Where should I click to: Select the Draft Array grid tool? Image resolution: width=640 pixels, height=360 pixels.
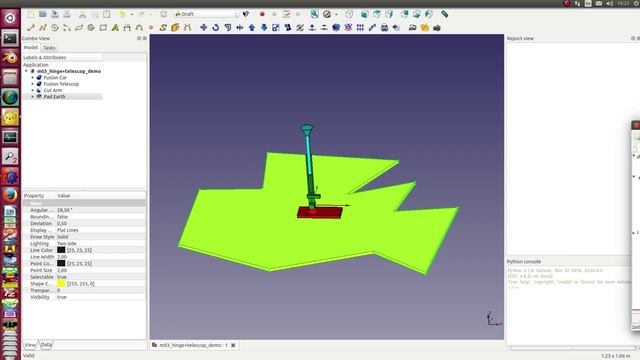(360, 28)
